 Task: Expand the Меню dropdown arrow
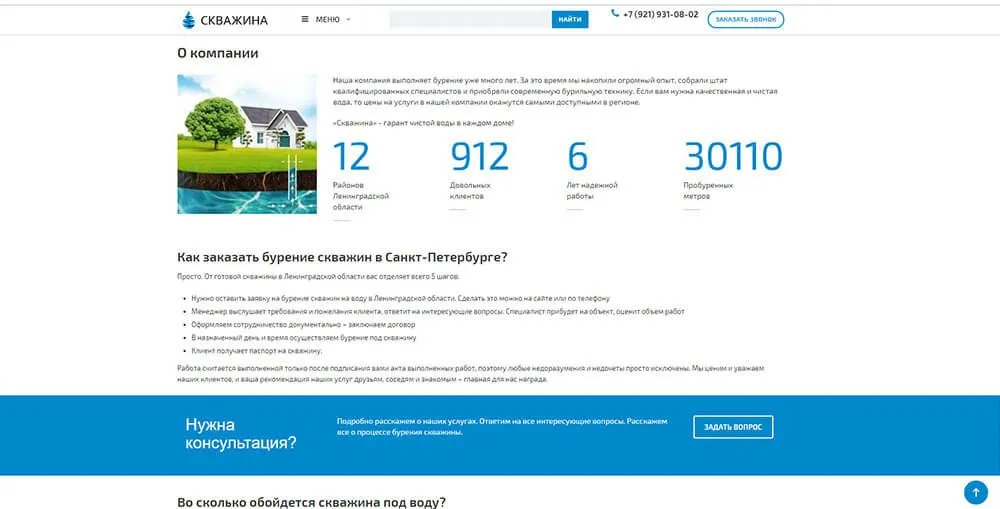(348, 19)
